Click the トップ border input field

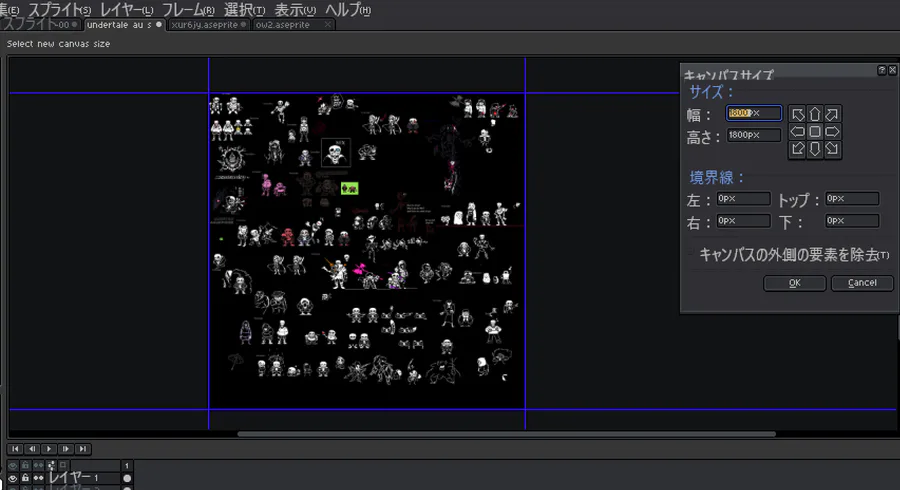852,199
